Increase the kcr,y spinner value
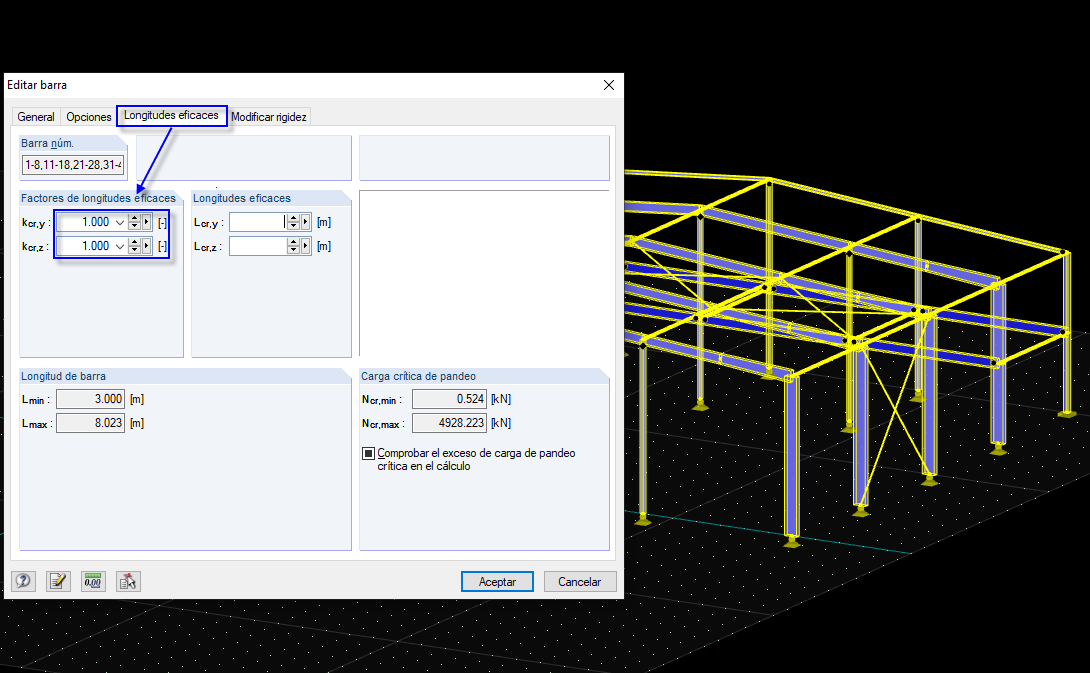Viewport: 1090px width, 673px height. (135, 218)
